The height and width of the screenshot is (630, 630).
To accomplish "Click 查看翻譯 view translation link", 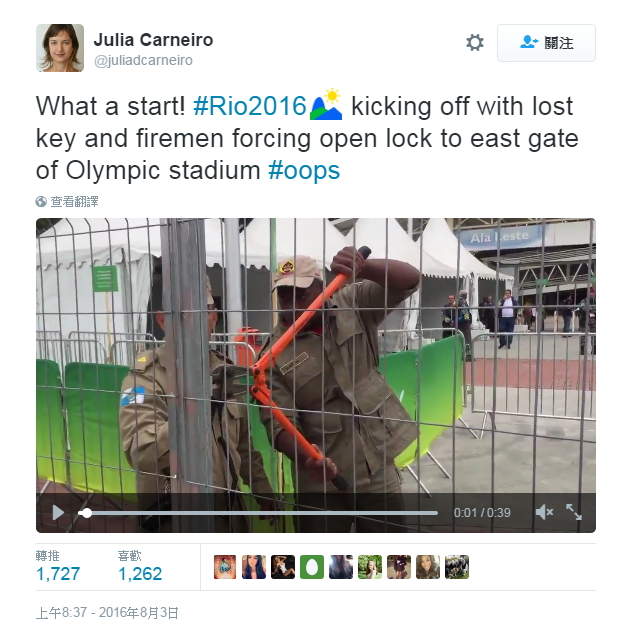I will click(74, 202).
